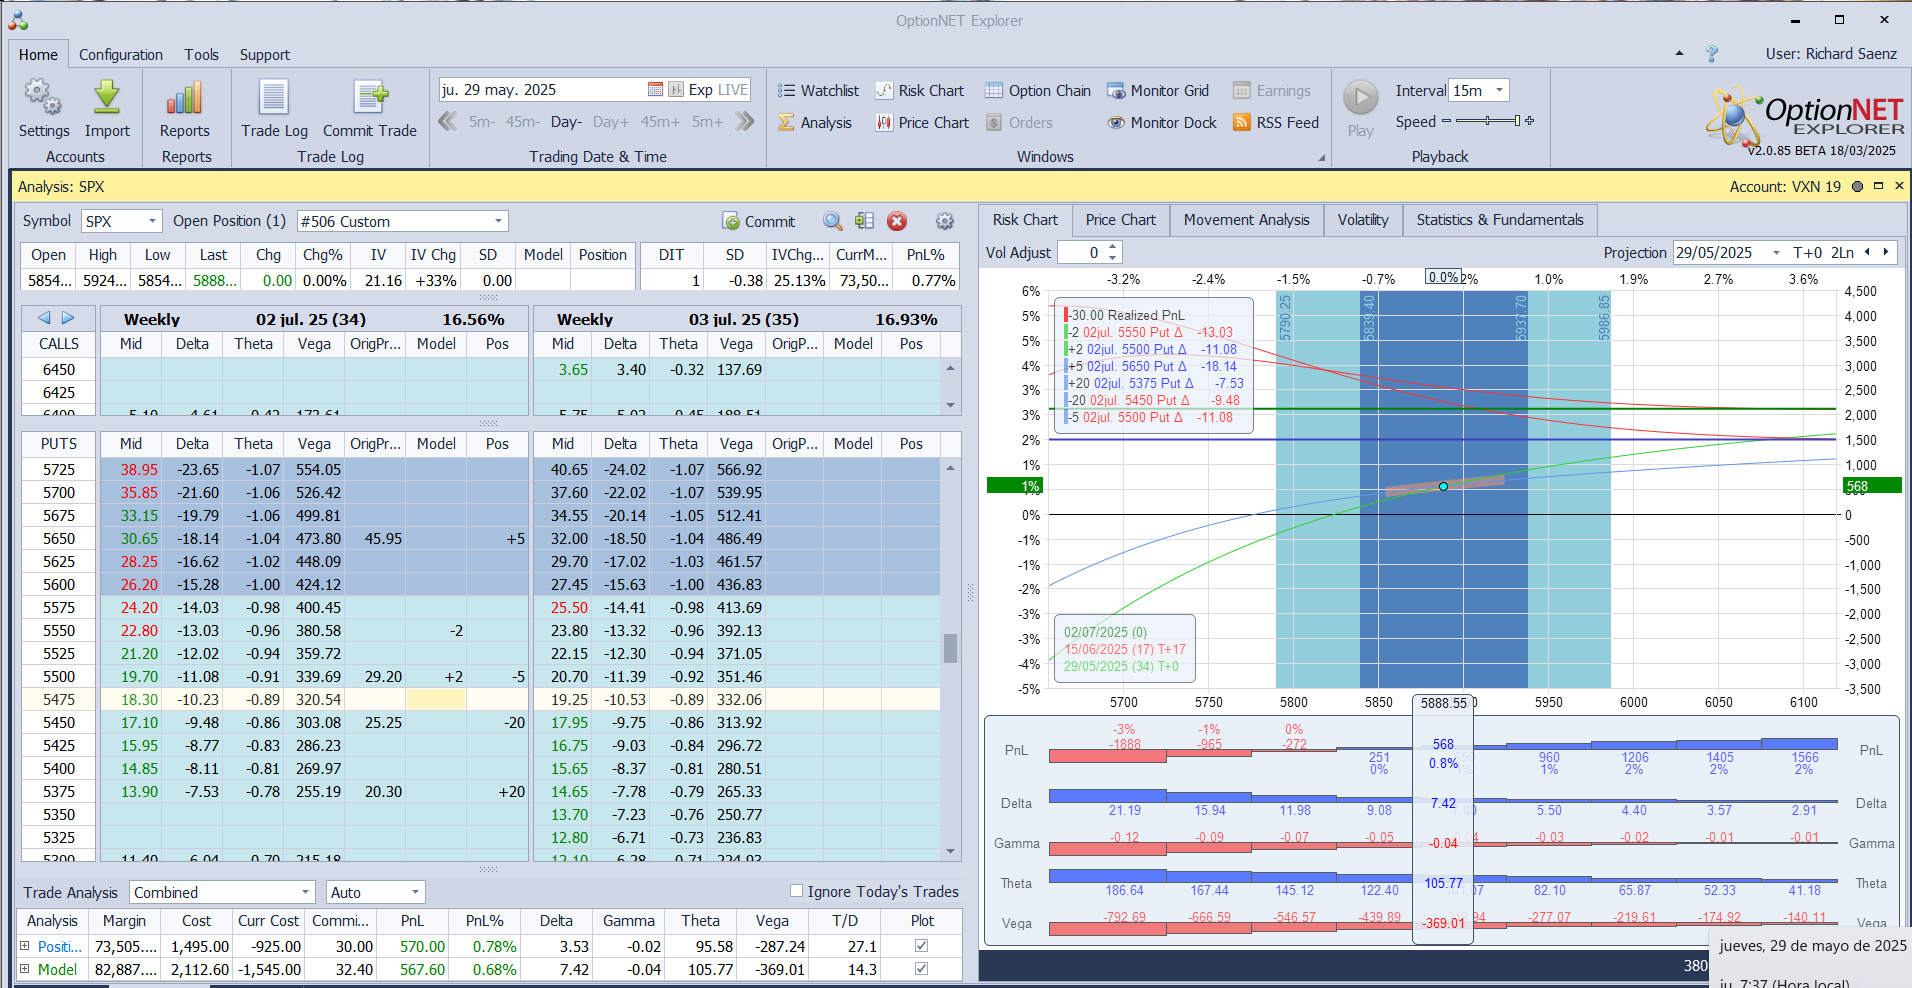This screenshot has width=1912, height=988.
Task: Open the Auto dropdown in Trade Analysis
Action: (415, 892)
